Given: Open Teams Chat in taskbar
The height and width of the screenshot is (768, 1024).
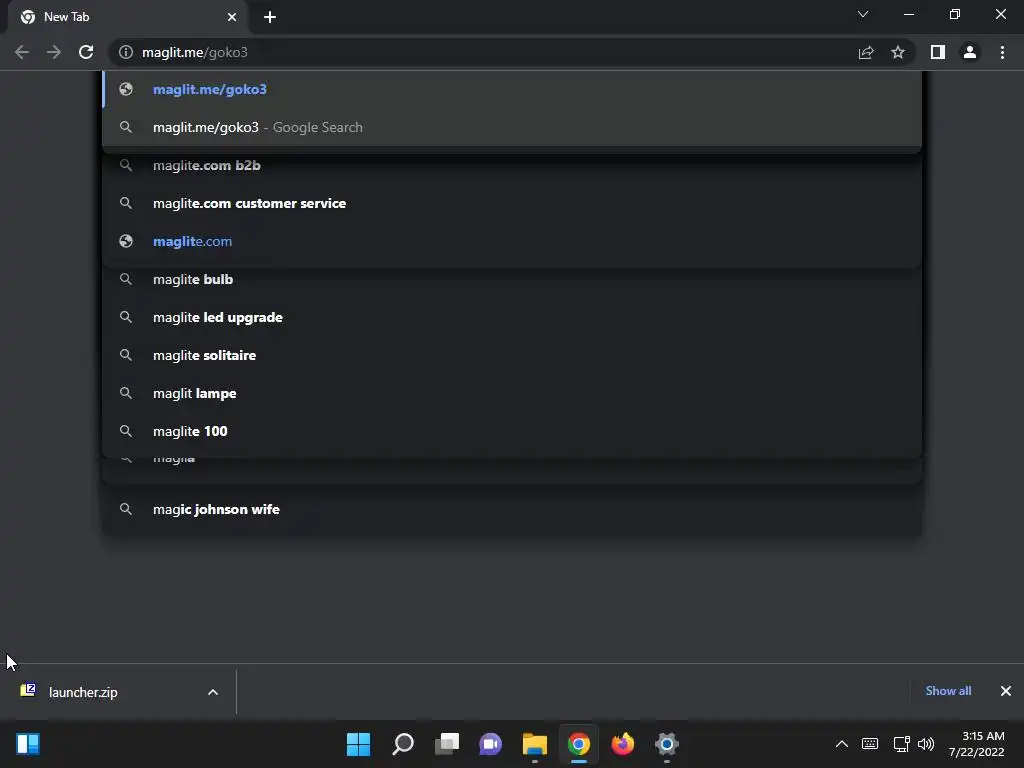Looking at the screenshot, I should [x=490, y=744].
